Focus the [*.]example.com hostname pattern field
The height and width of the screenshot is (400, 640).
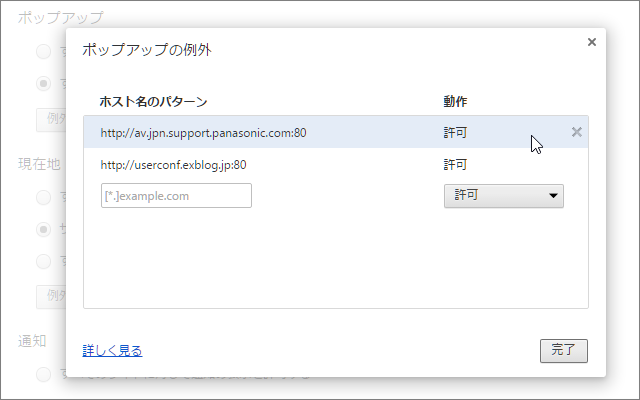[x=176, y=196]
